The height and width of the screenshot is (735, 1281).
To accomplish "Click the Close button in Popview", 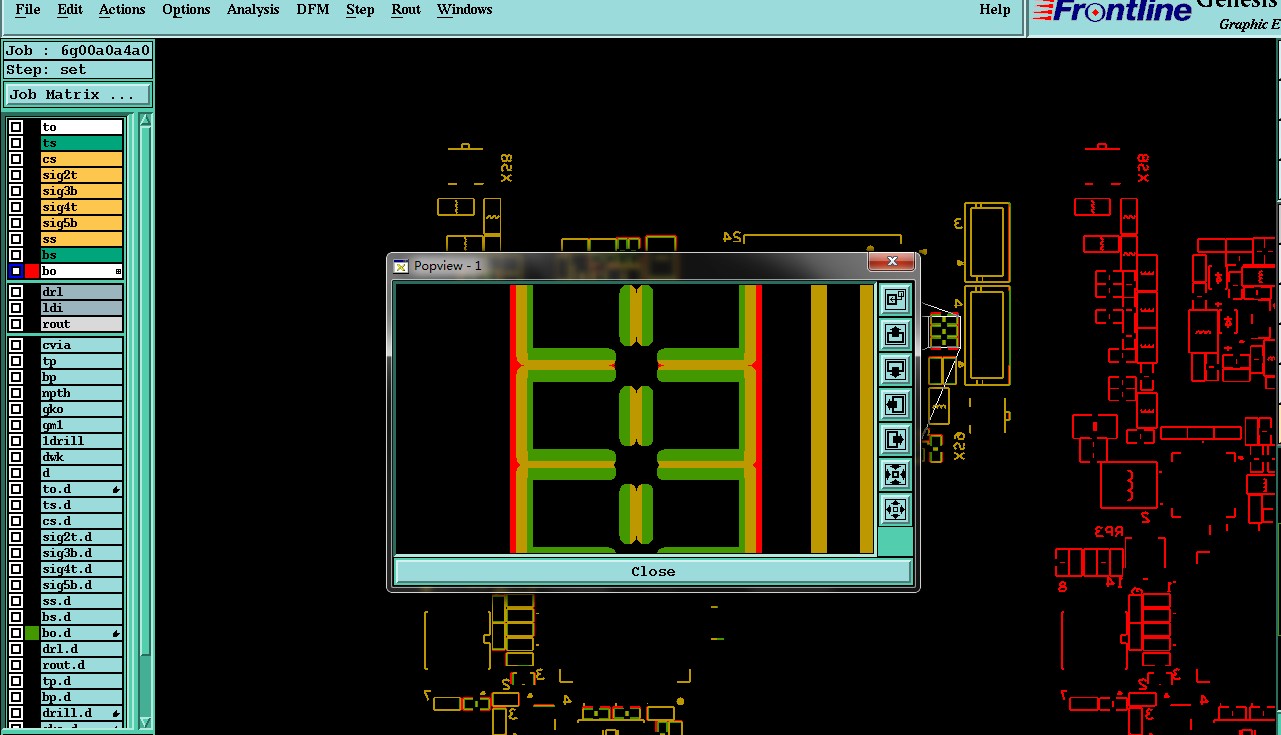I will coord(653,572).
